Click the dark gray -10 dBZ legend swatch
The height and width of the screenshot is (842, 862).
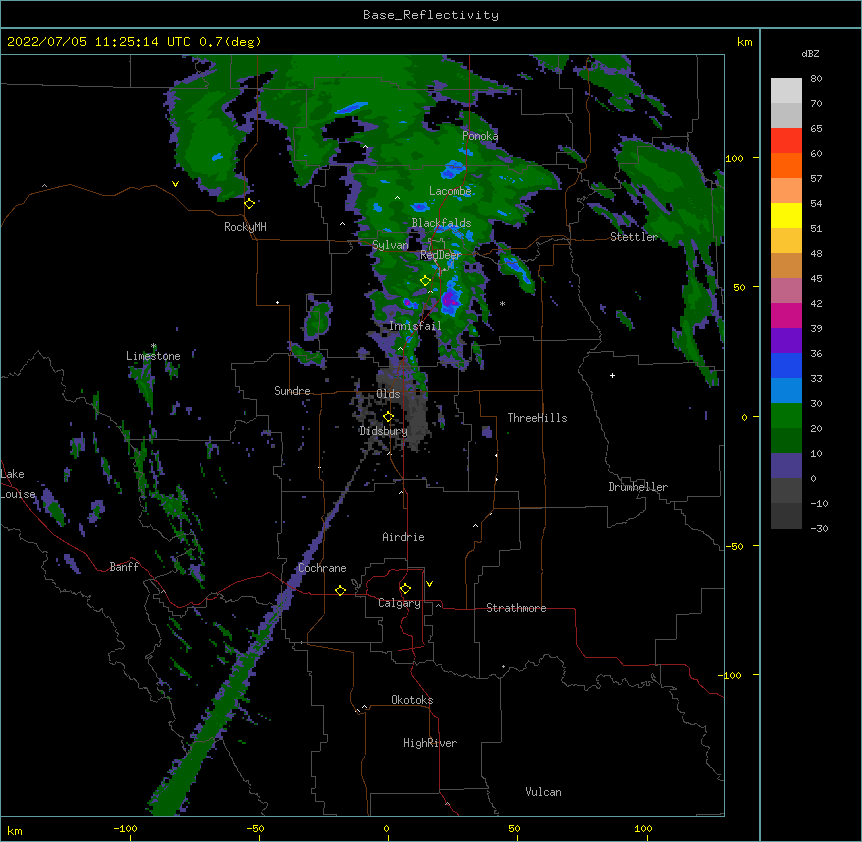click(786, 516)
